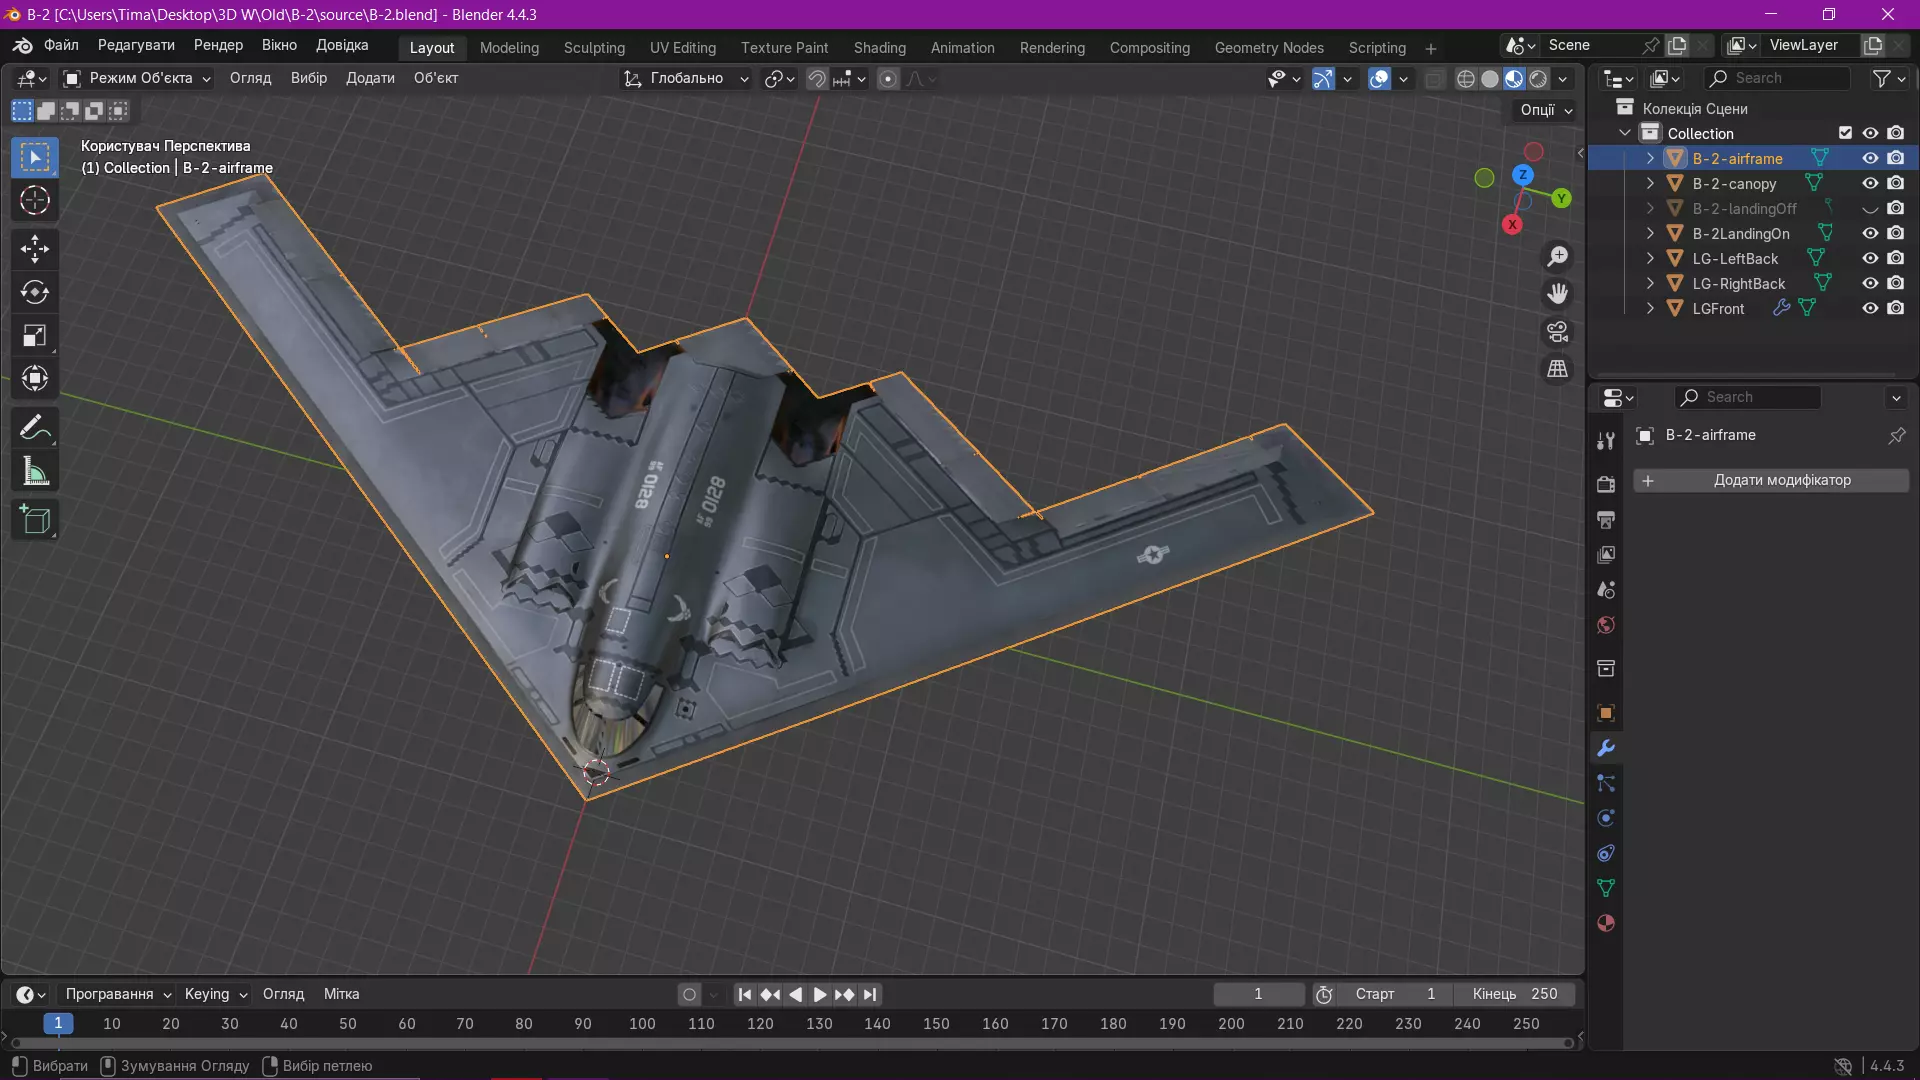Hide B-2-canopy with its eye icon
The width and height of the screenshot is (1920, 1080).
(x=1869, y=183)
